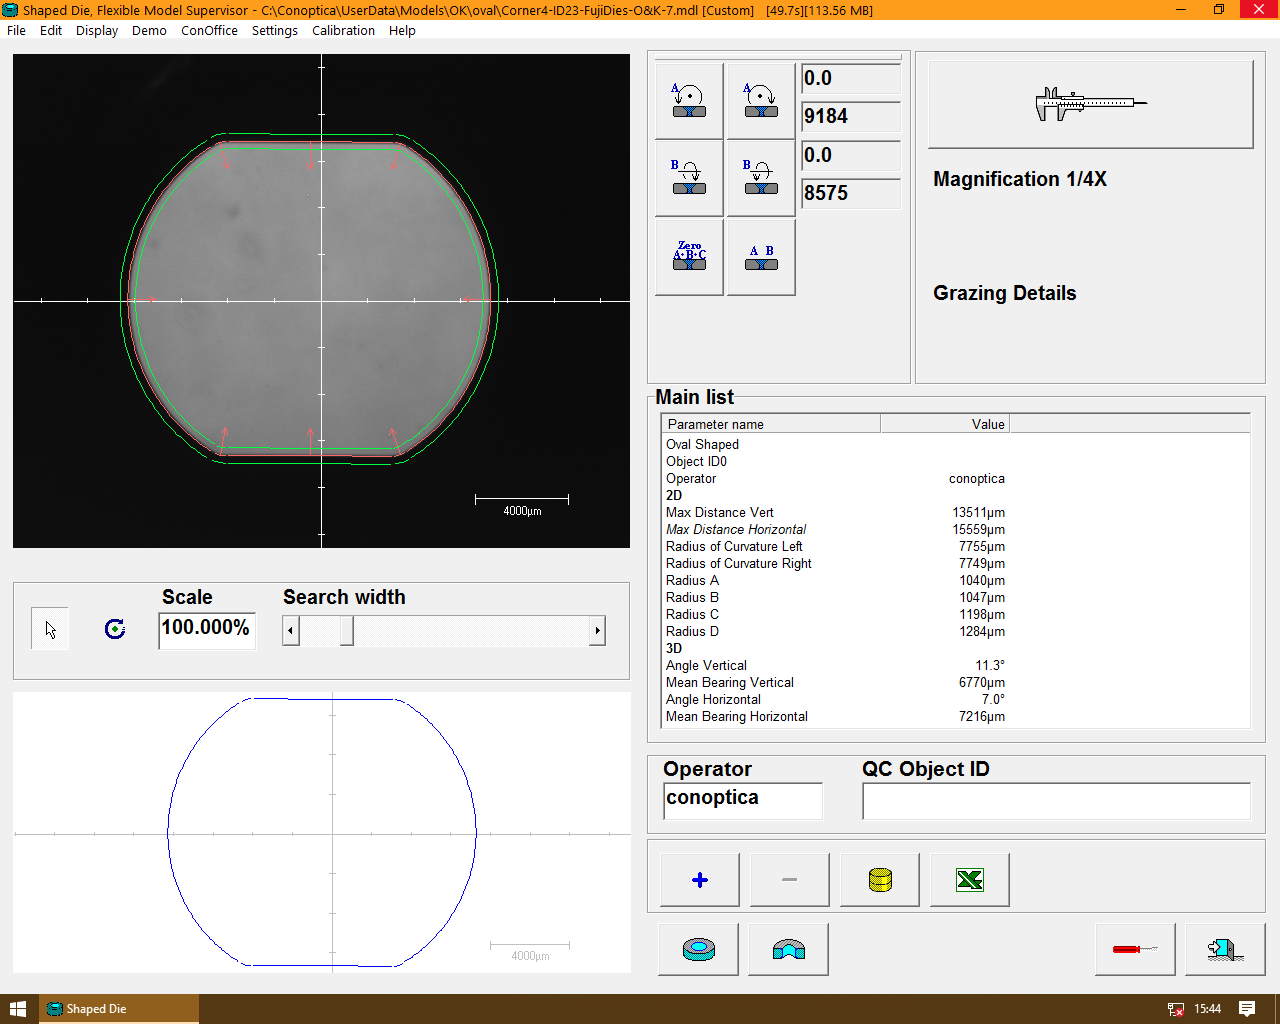Click the Zero A·B·C button
1280x1024 pixels.
coord(689,258)
